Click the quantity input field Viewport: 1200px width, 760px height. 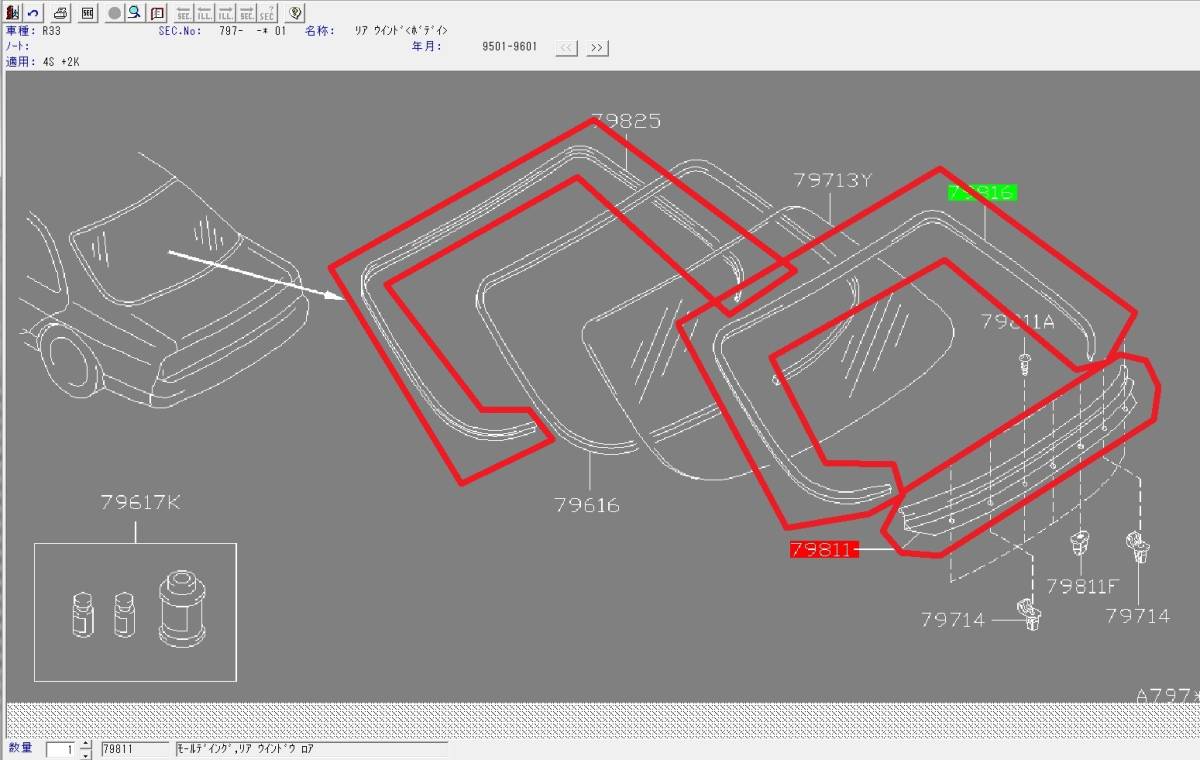pyautogui.click(x=61, y=749)
